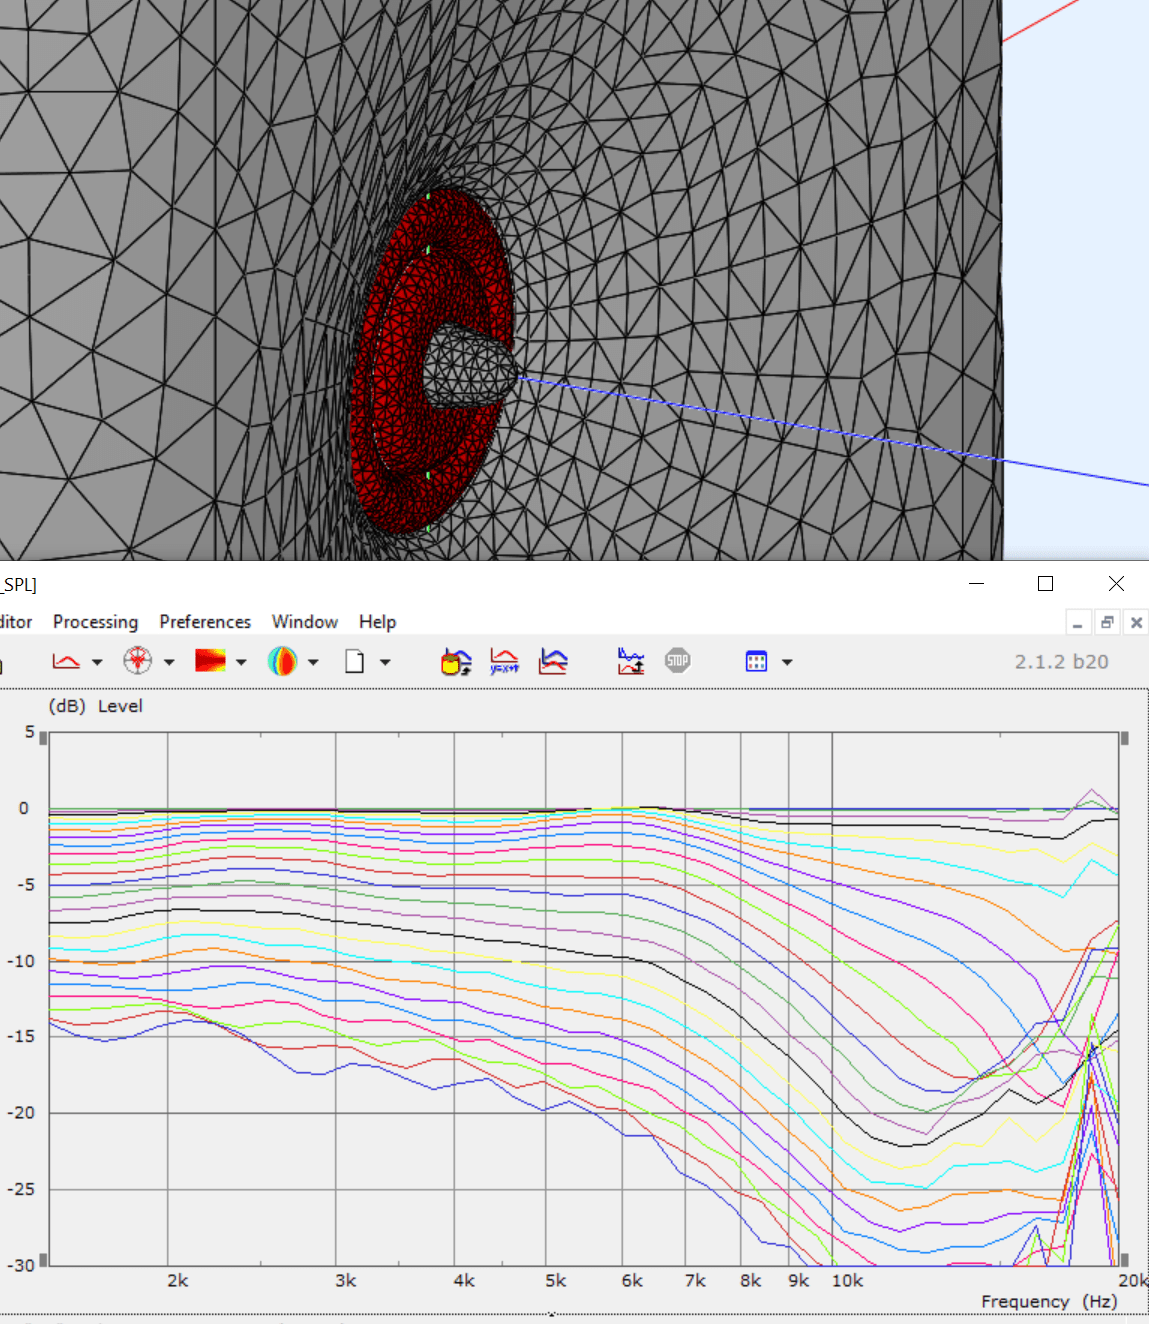Click the grey dust cap in 3D view
The image size is (1149, 1324).
click(x=468, y=365)
